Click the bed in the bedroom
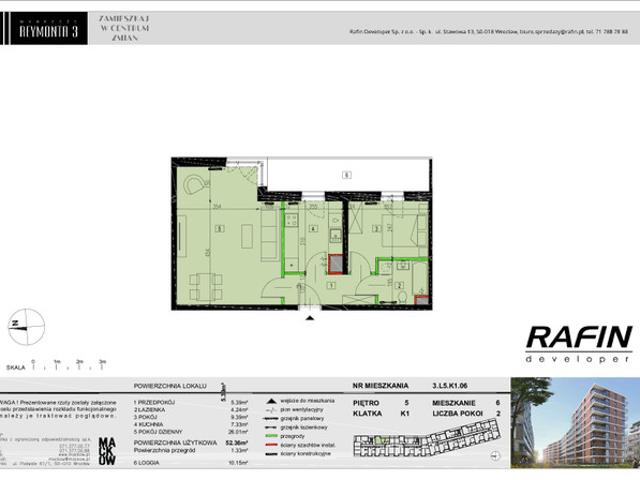This screenshot has width=640, height=480. coord(404,231)
